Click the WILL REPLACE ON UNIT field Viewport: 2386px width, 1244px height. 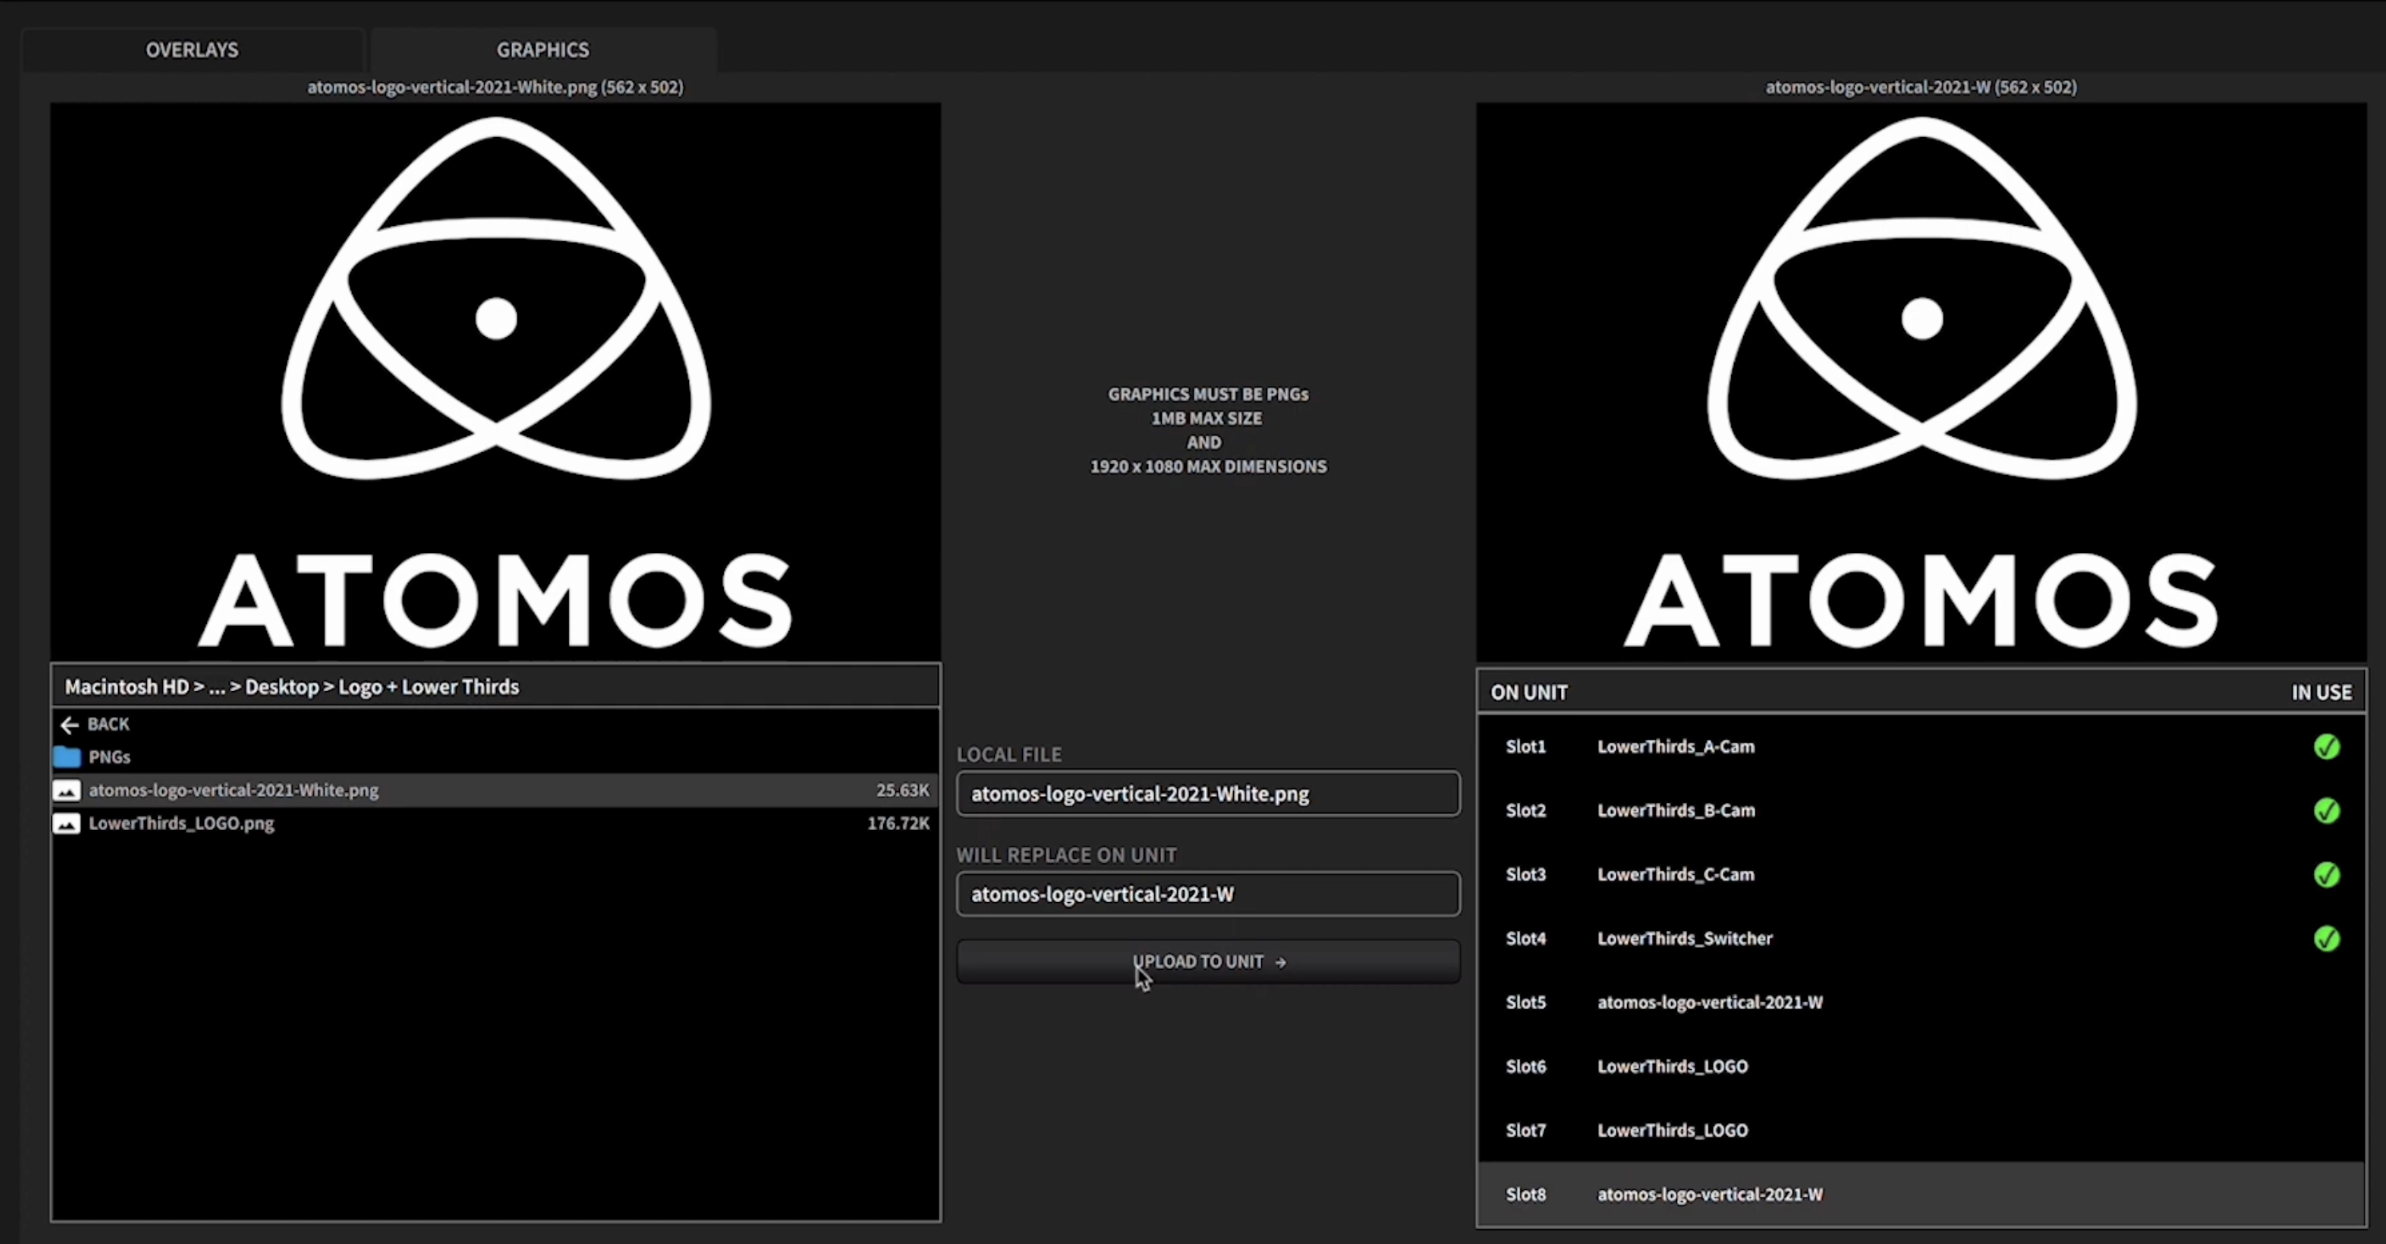click(x=1208, y=894)
